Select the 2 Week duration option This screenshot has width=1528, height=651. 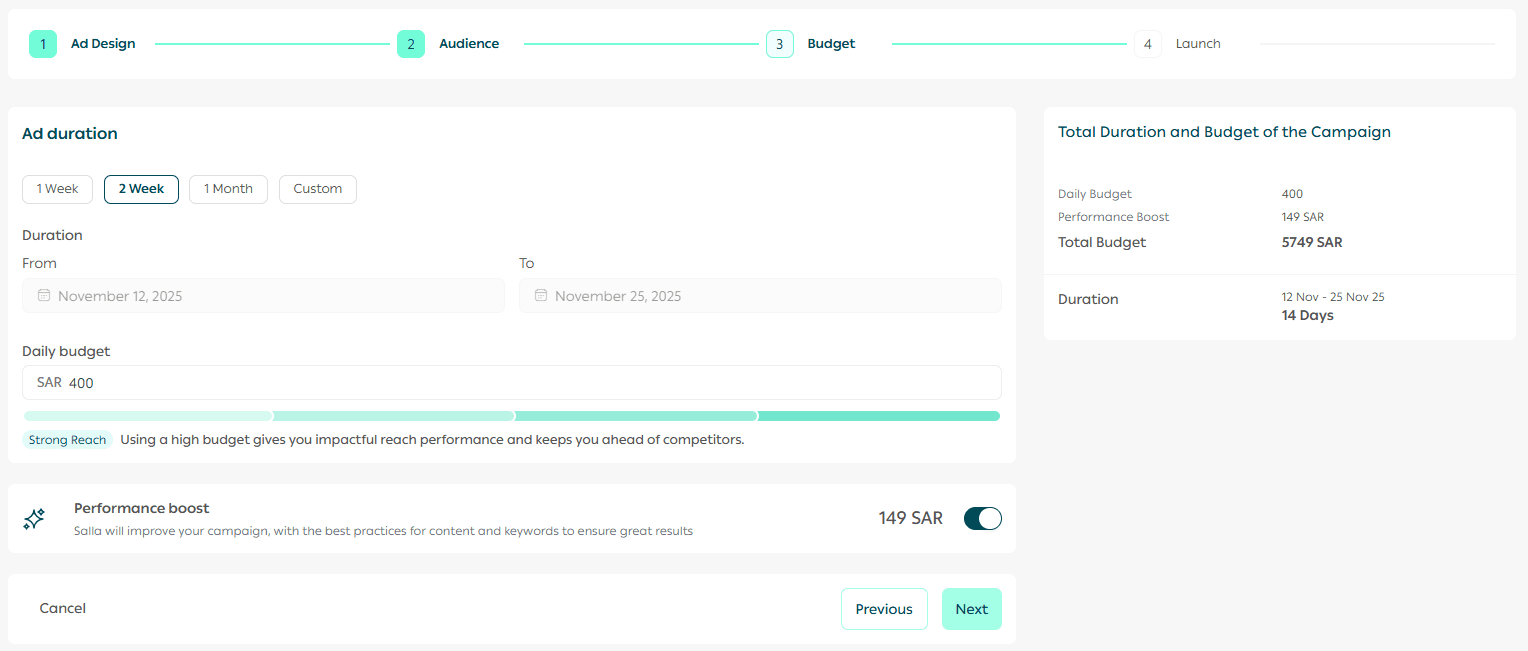pos(141,189)
